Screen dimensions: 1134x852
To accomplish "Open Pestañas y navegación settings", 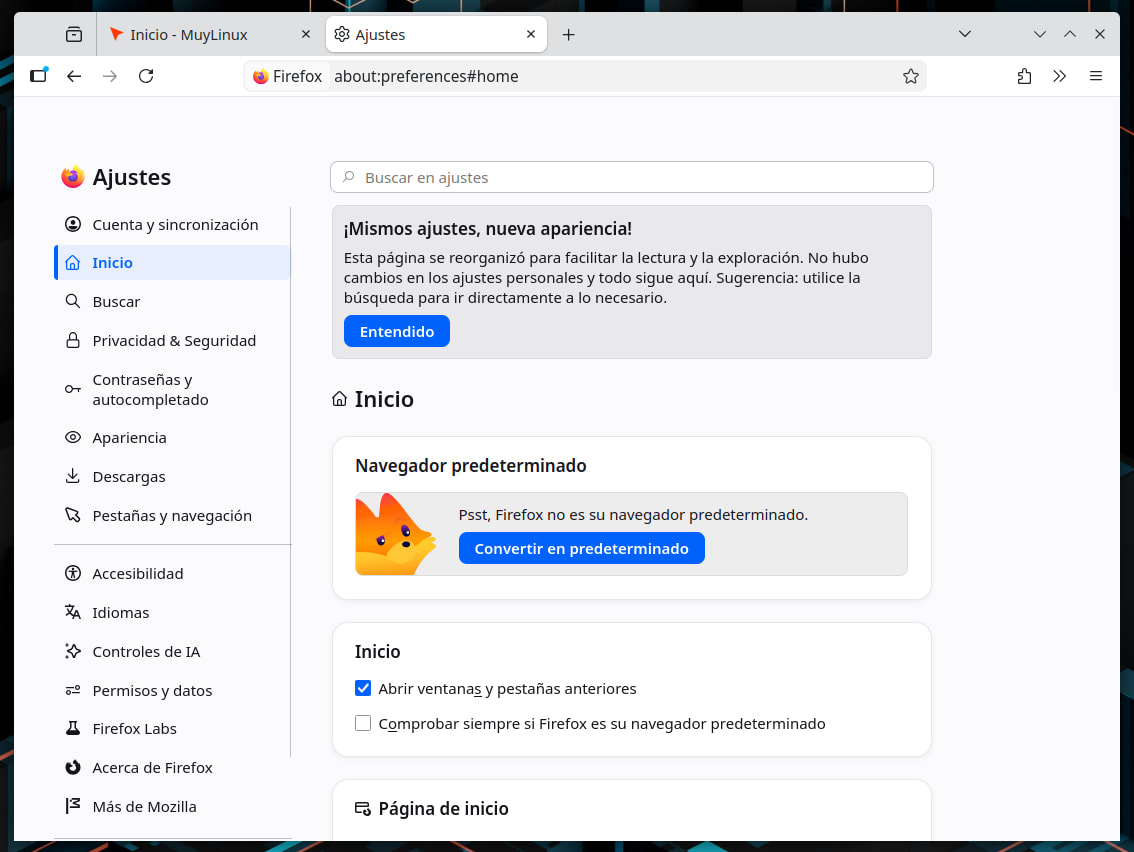I will point(172,516).
